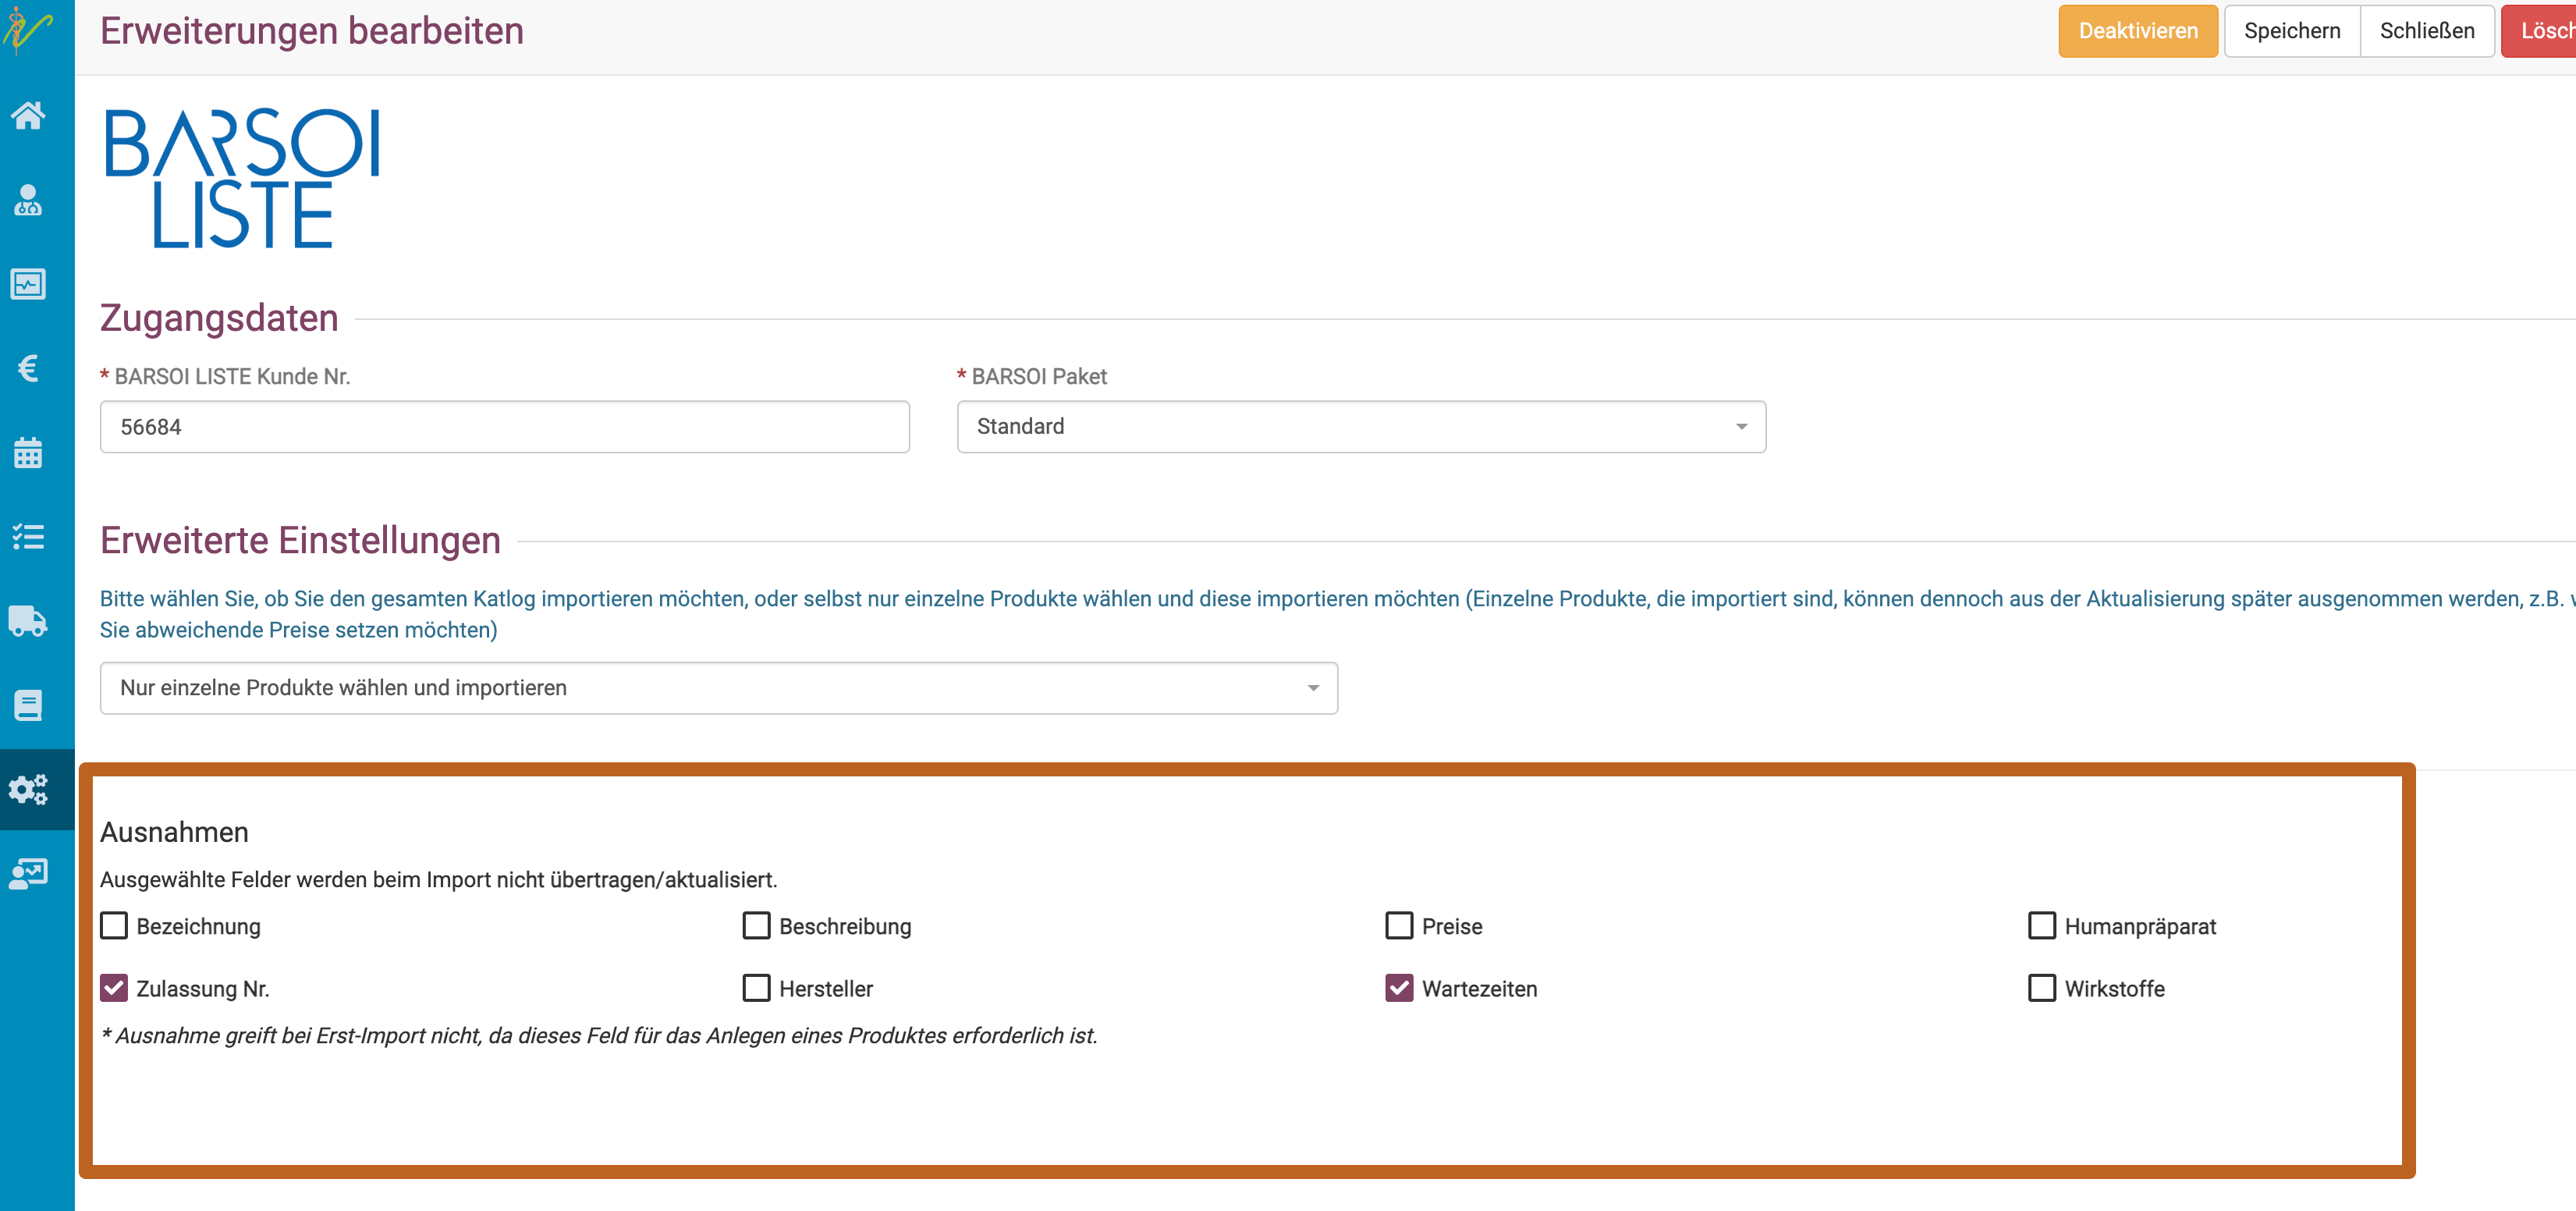This screenshot has width=2576, height=1211.
Task: Click the 'Zugangsdaten' section heading
Action: coord(219,318)
